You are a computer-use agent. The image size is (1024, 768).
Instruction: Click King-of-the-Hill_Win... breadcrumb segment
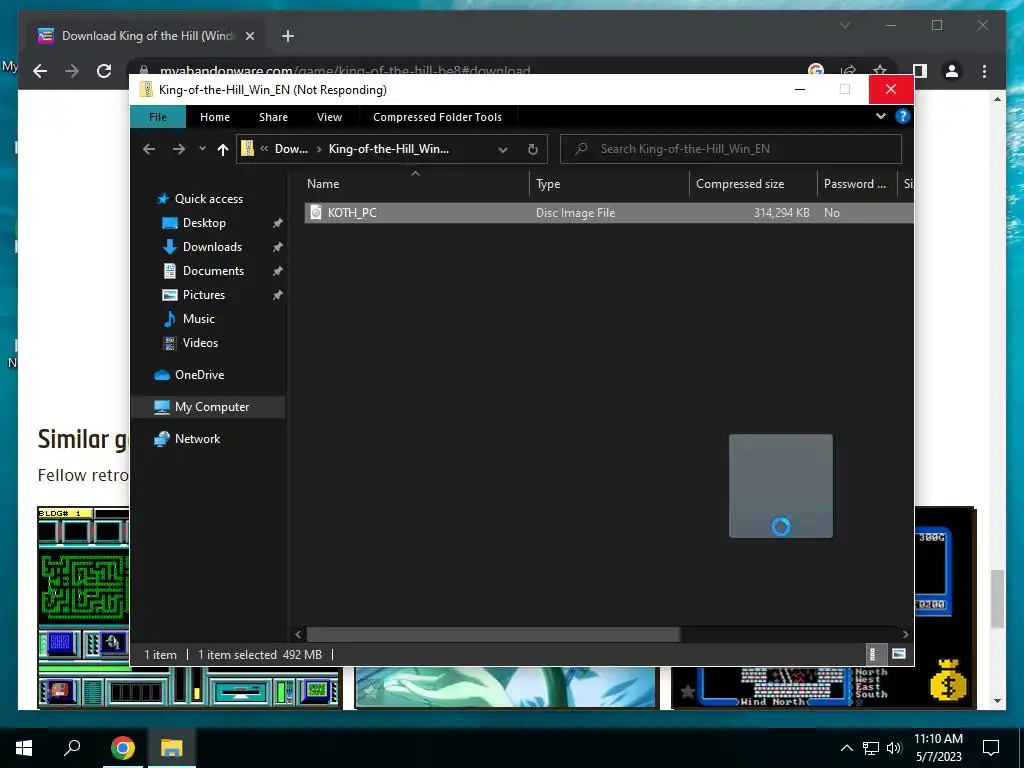[389, 149]
